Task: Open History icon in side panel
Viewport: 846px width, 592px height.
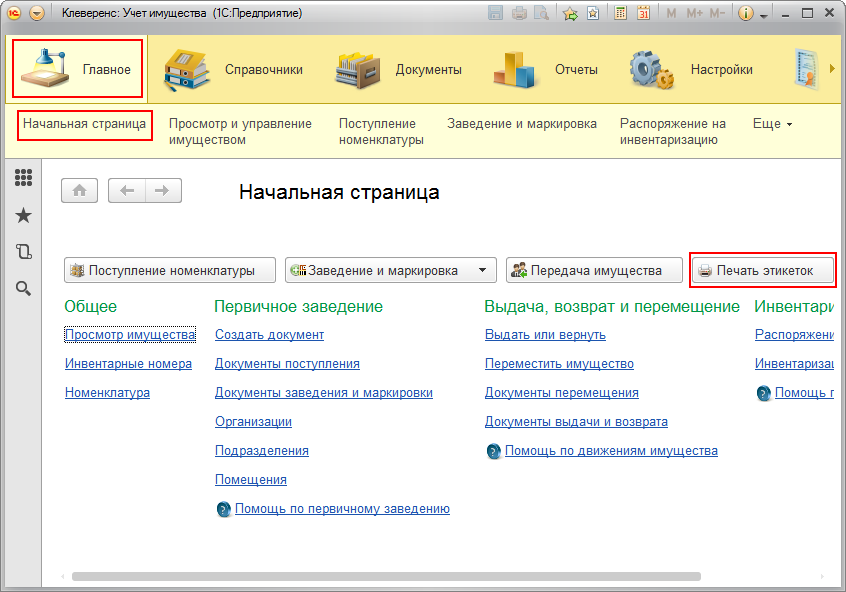Action: coord(23,251)
